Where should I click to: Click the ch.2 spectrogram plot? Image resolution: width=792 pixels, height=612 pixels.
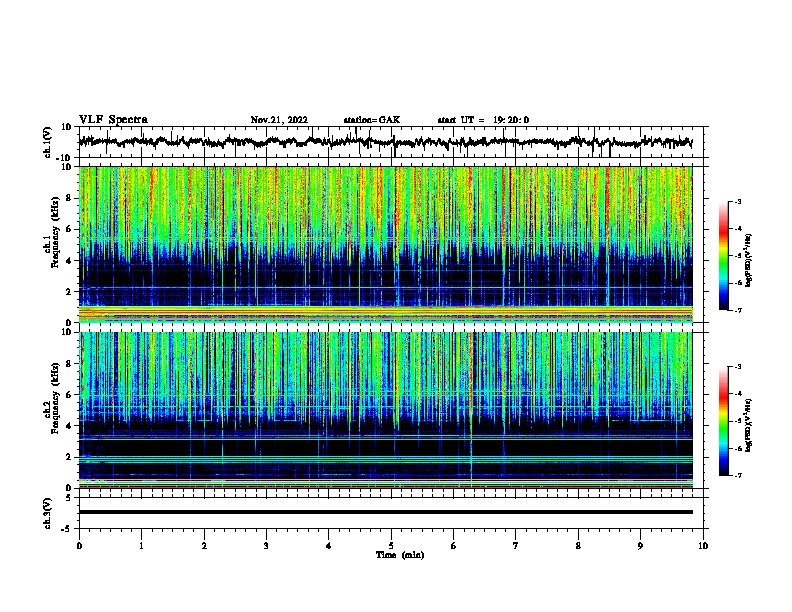tap(385, 410)
